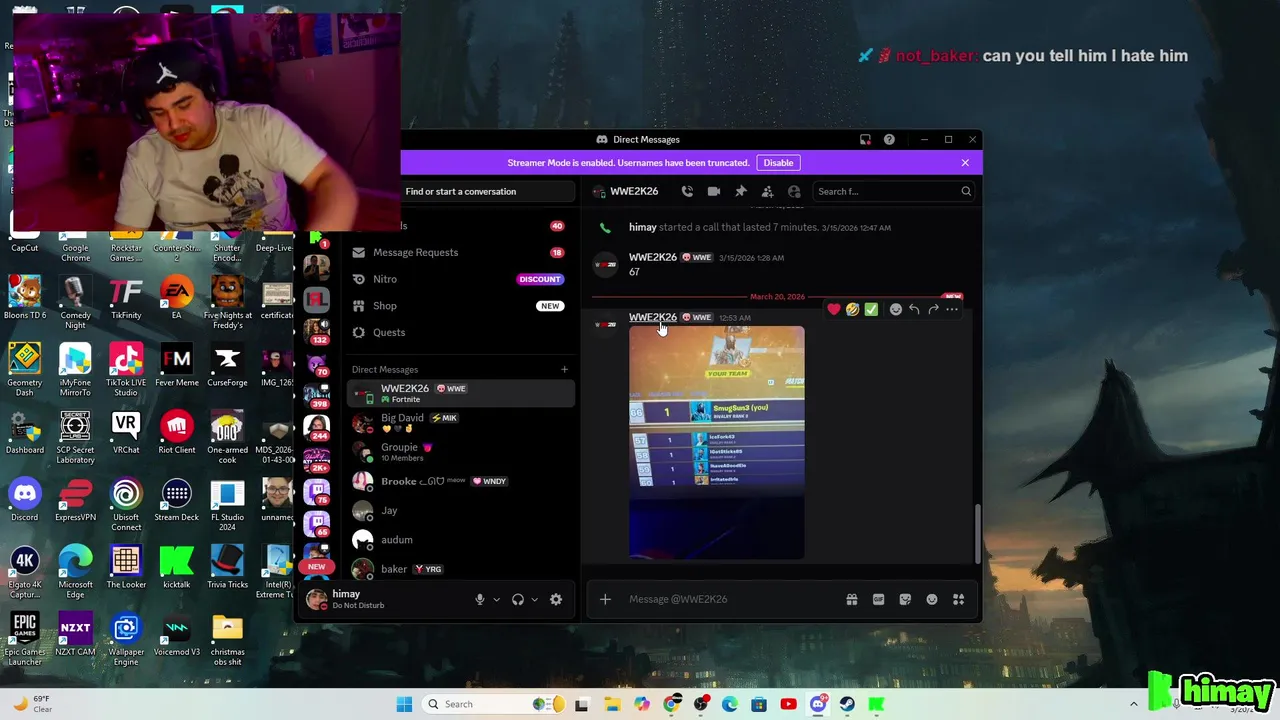The height and width of the screenshot is (720, 1280).
Task: Click the Discord message search field
Action: 894,191
